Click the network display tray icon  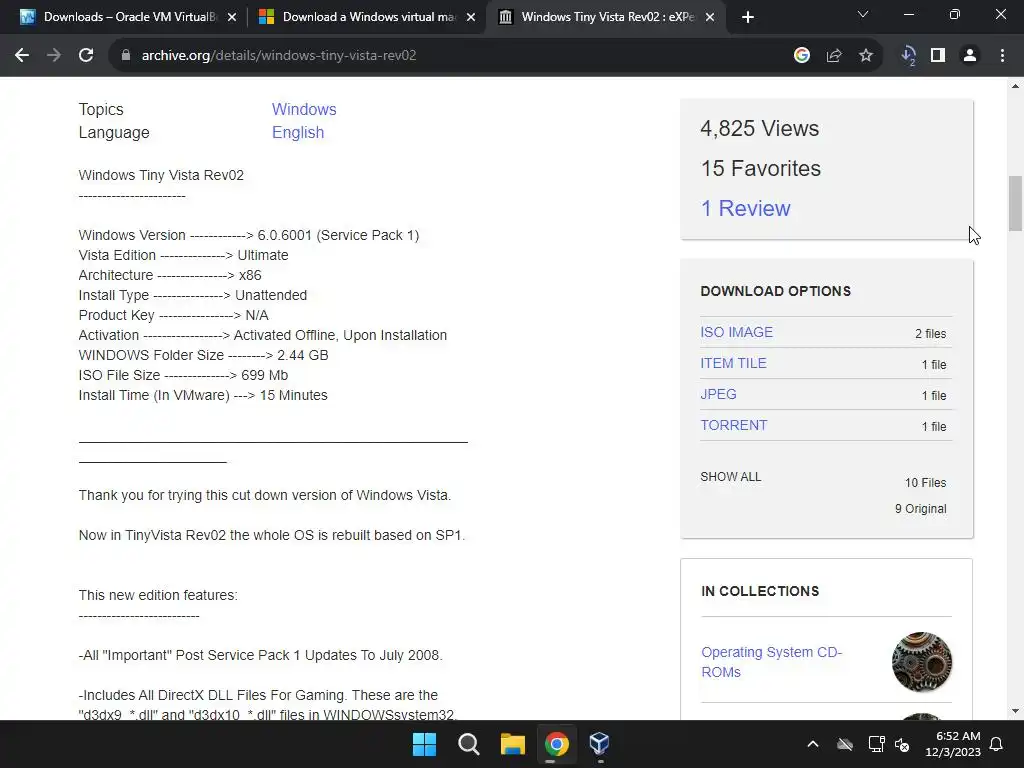click(876, 744)
